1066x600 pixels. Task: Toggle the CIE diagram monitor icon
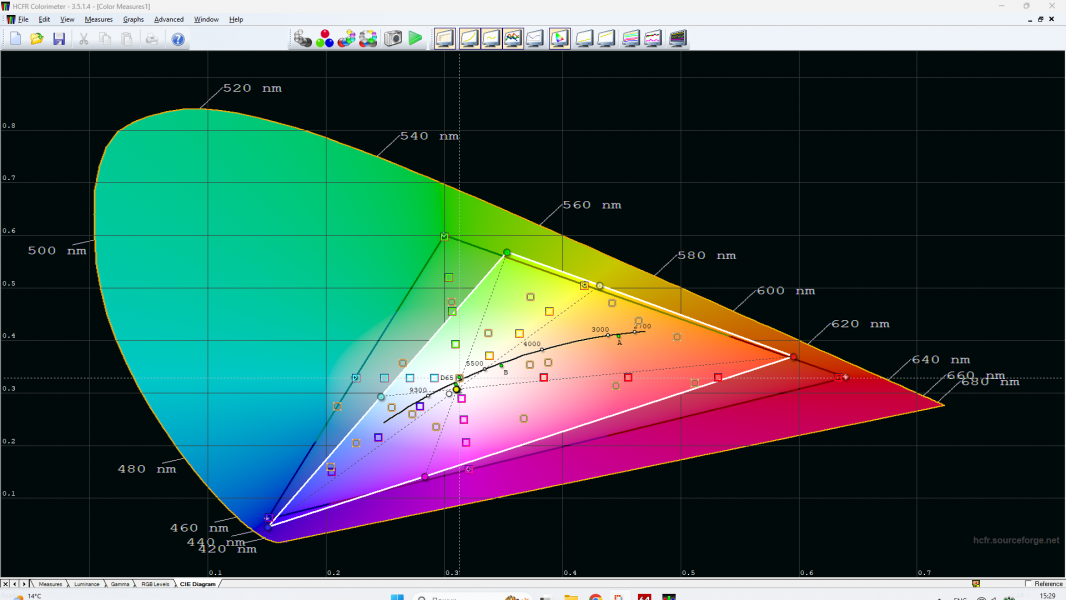[x=560, y=39]
